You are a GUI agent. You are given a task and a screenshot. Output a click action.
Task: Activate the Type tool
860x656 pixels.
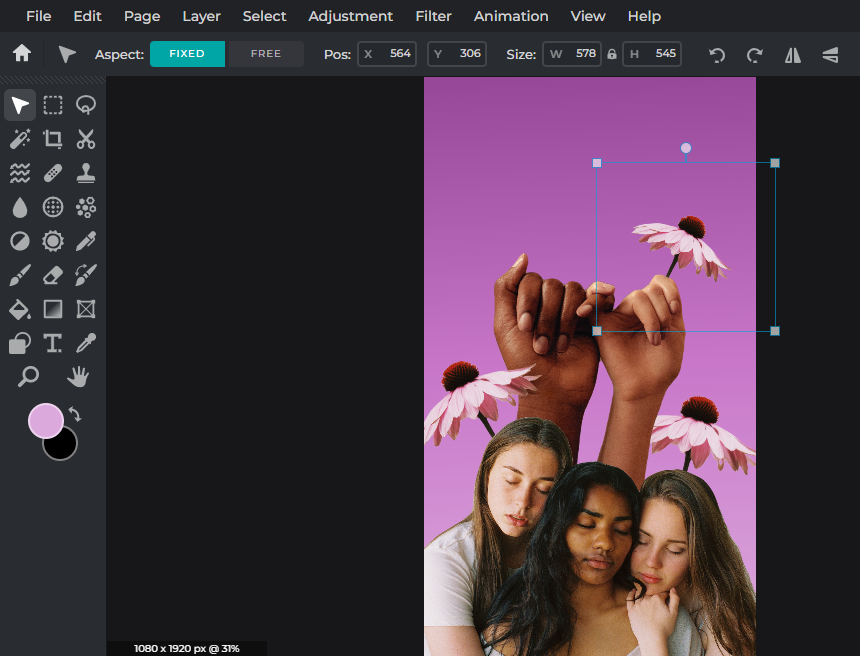pyautogui.click(x=53, y=343)
